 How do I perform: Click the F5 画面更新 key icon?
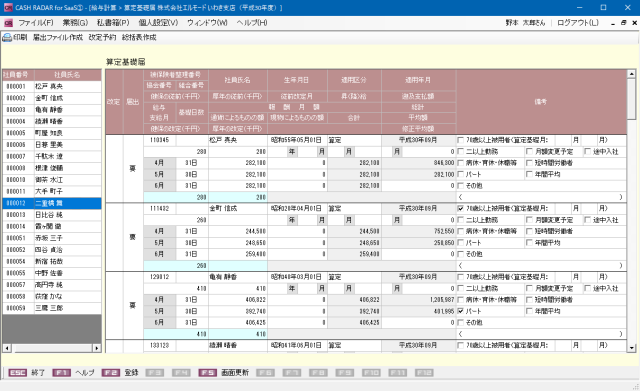click(207, 373)
